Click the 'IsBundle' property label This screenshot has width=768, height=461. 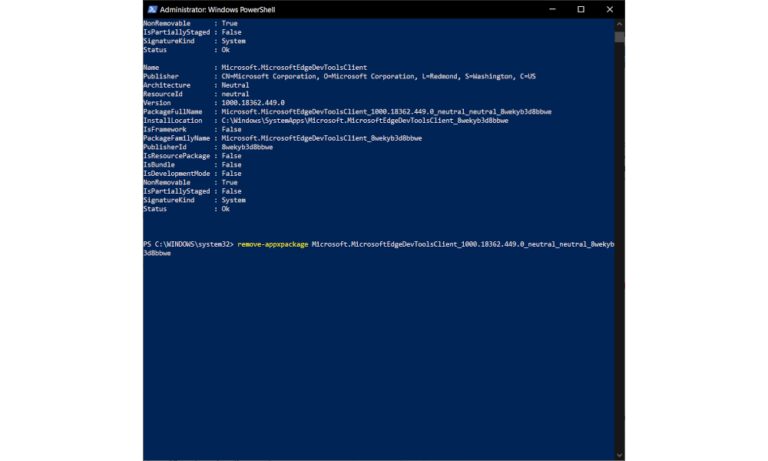coord(159,165)
